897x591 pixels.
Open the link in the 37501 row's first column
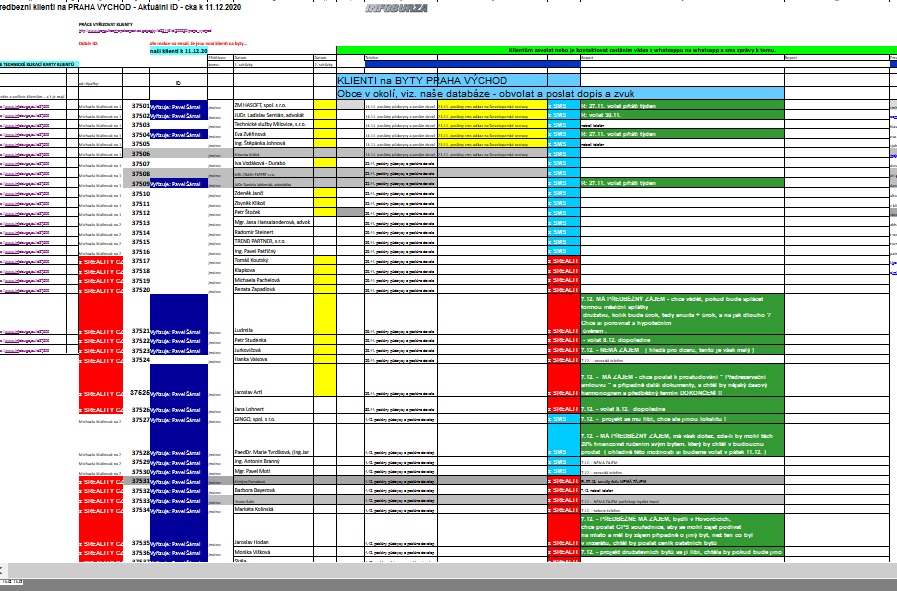(x=25, y=106)
